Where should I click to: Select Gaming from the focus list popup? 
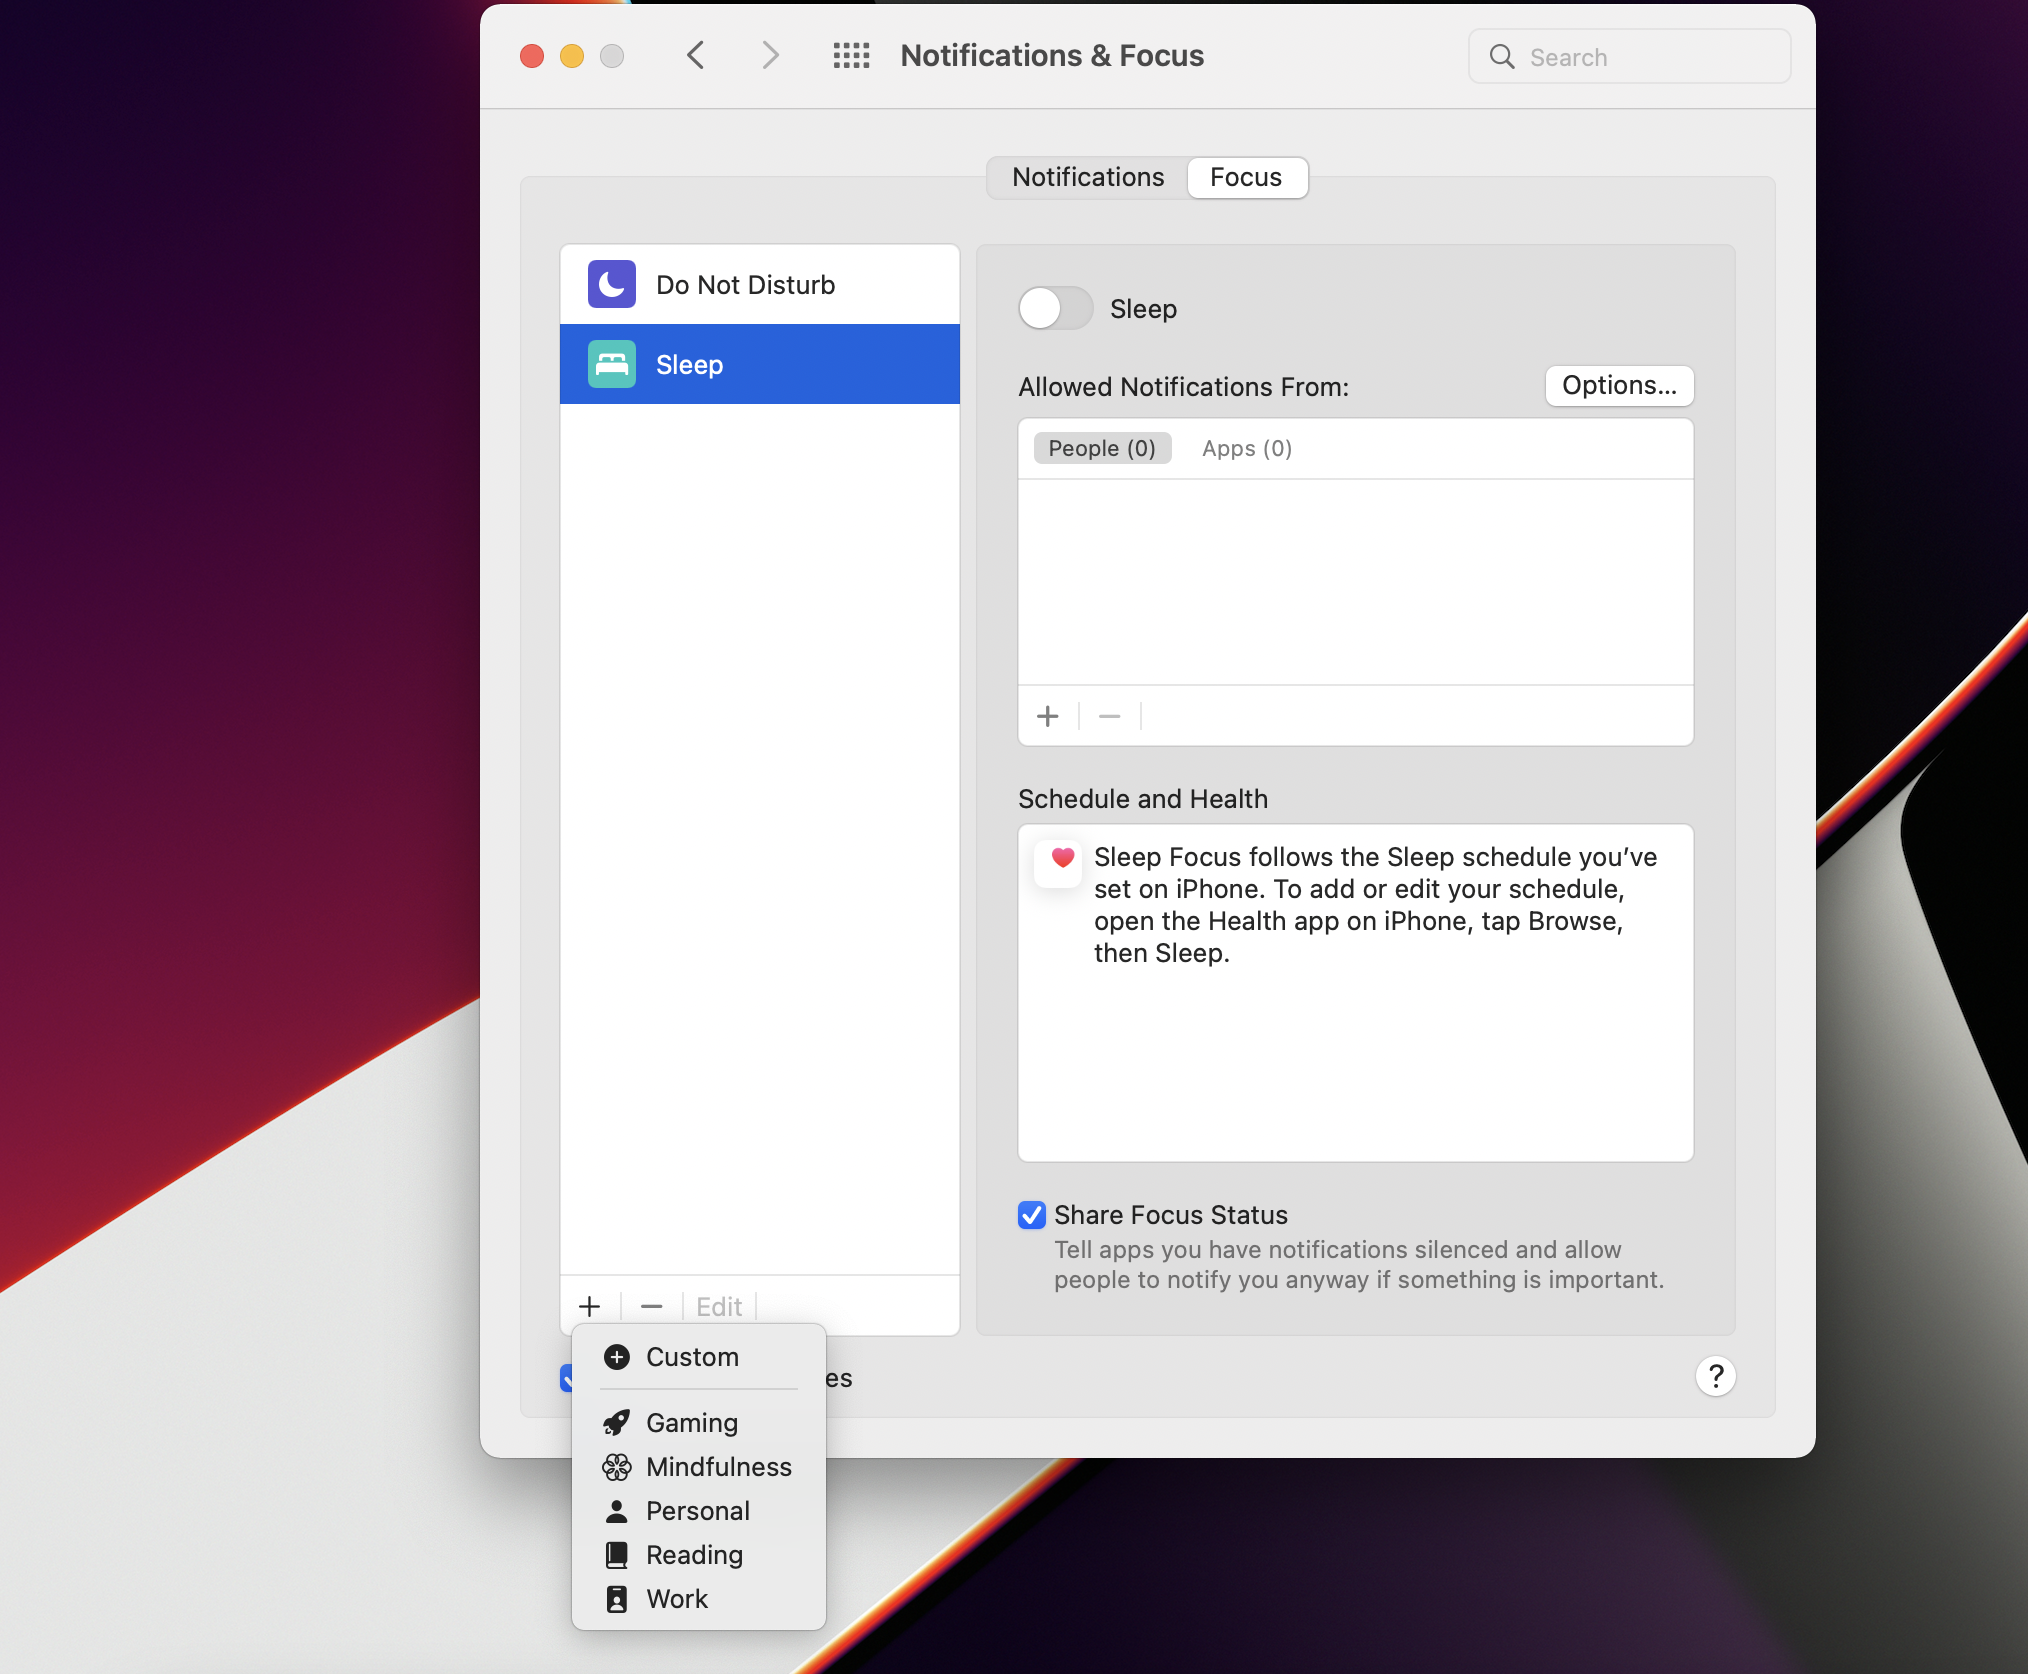click(692, 1423)
